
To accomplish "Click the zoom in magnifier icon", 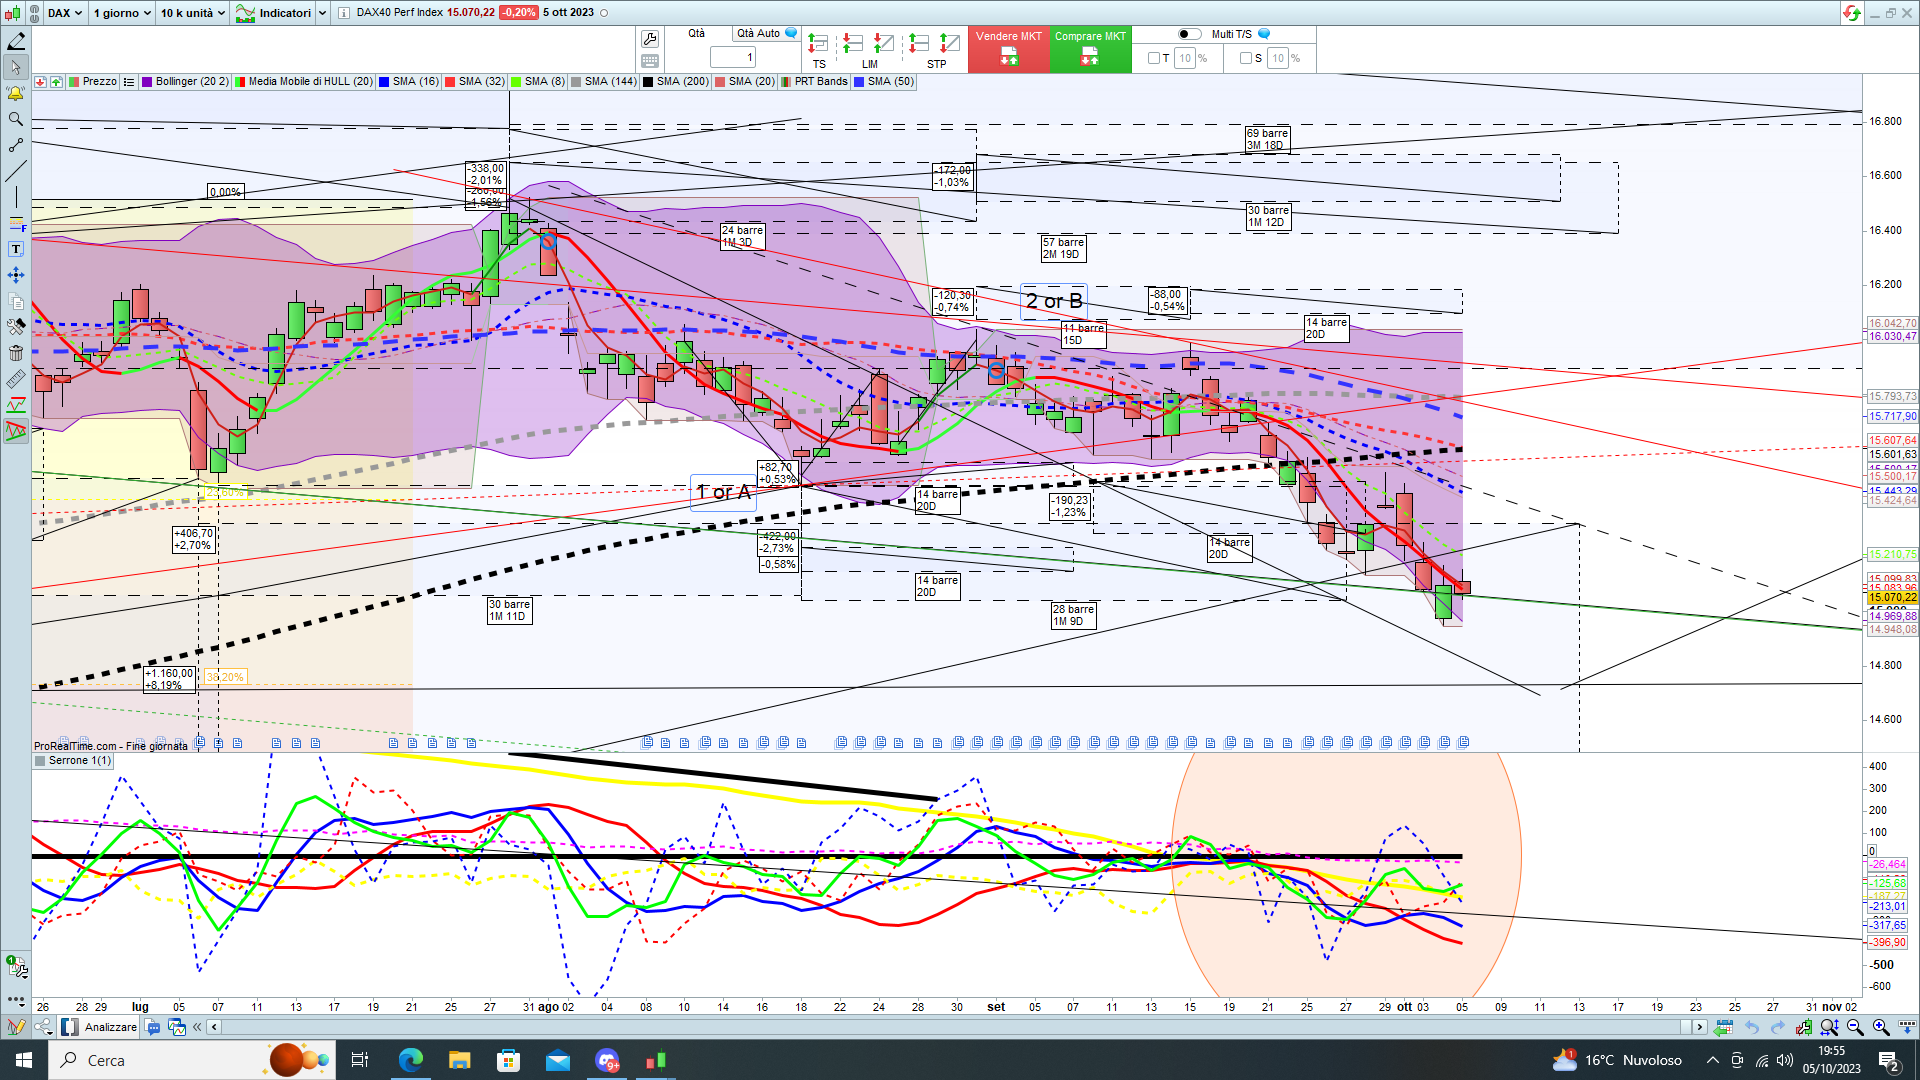I will pos(1881,1027).
